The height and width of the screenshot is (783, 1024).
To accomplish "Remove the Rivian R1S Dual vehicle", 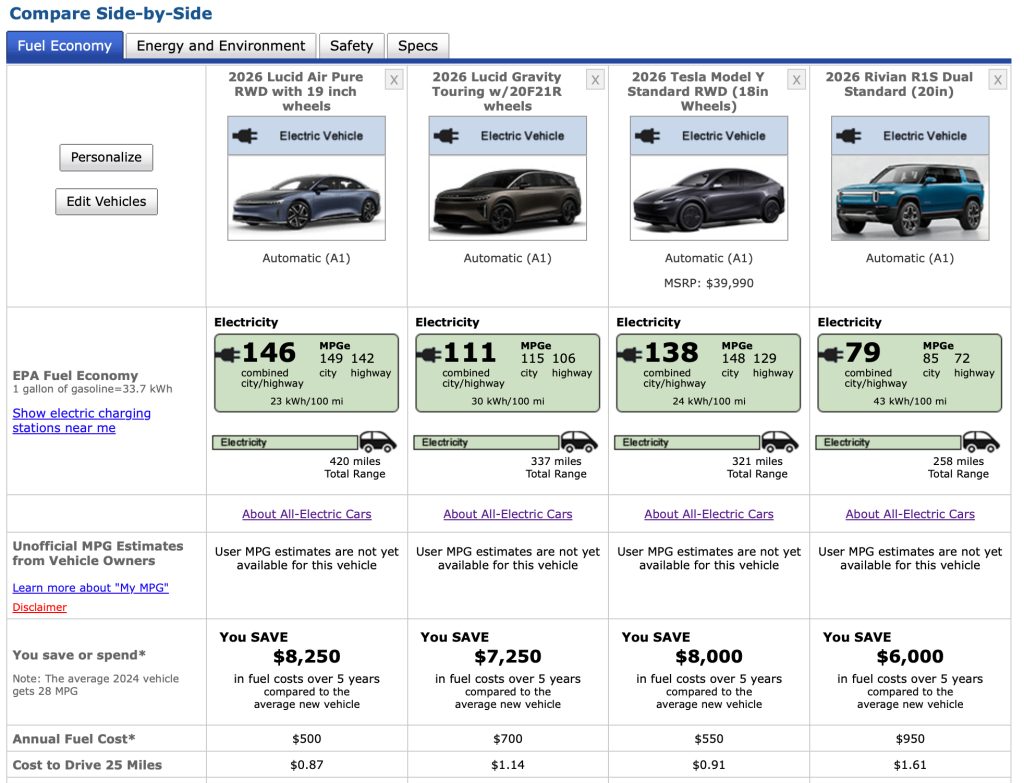I will (x=997, y=80).
